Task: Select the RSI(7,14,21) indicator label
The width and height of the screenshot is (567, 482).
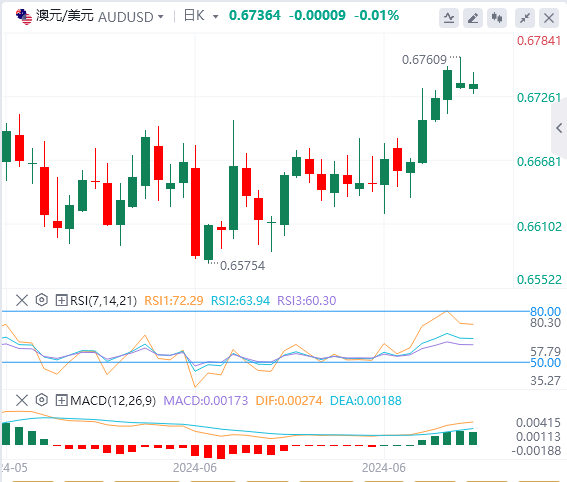Action: coord(103,300)
